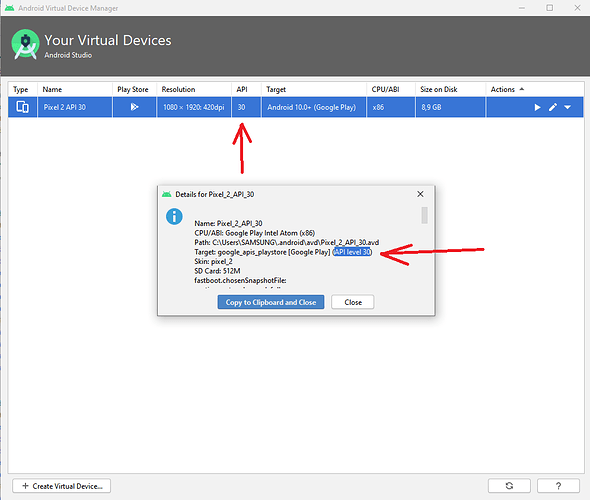This screenshot has width=590, height=500.
Task: Edit the AVD with pencil icon
Action: 552,108
